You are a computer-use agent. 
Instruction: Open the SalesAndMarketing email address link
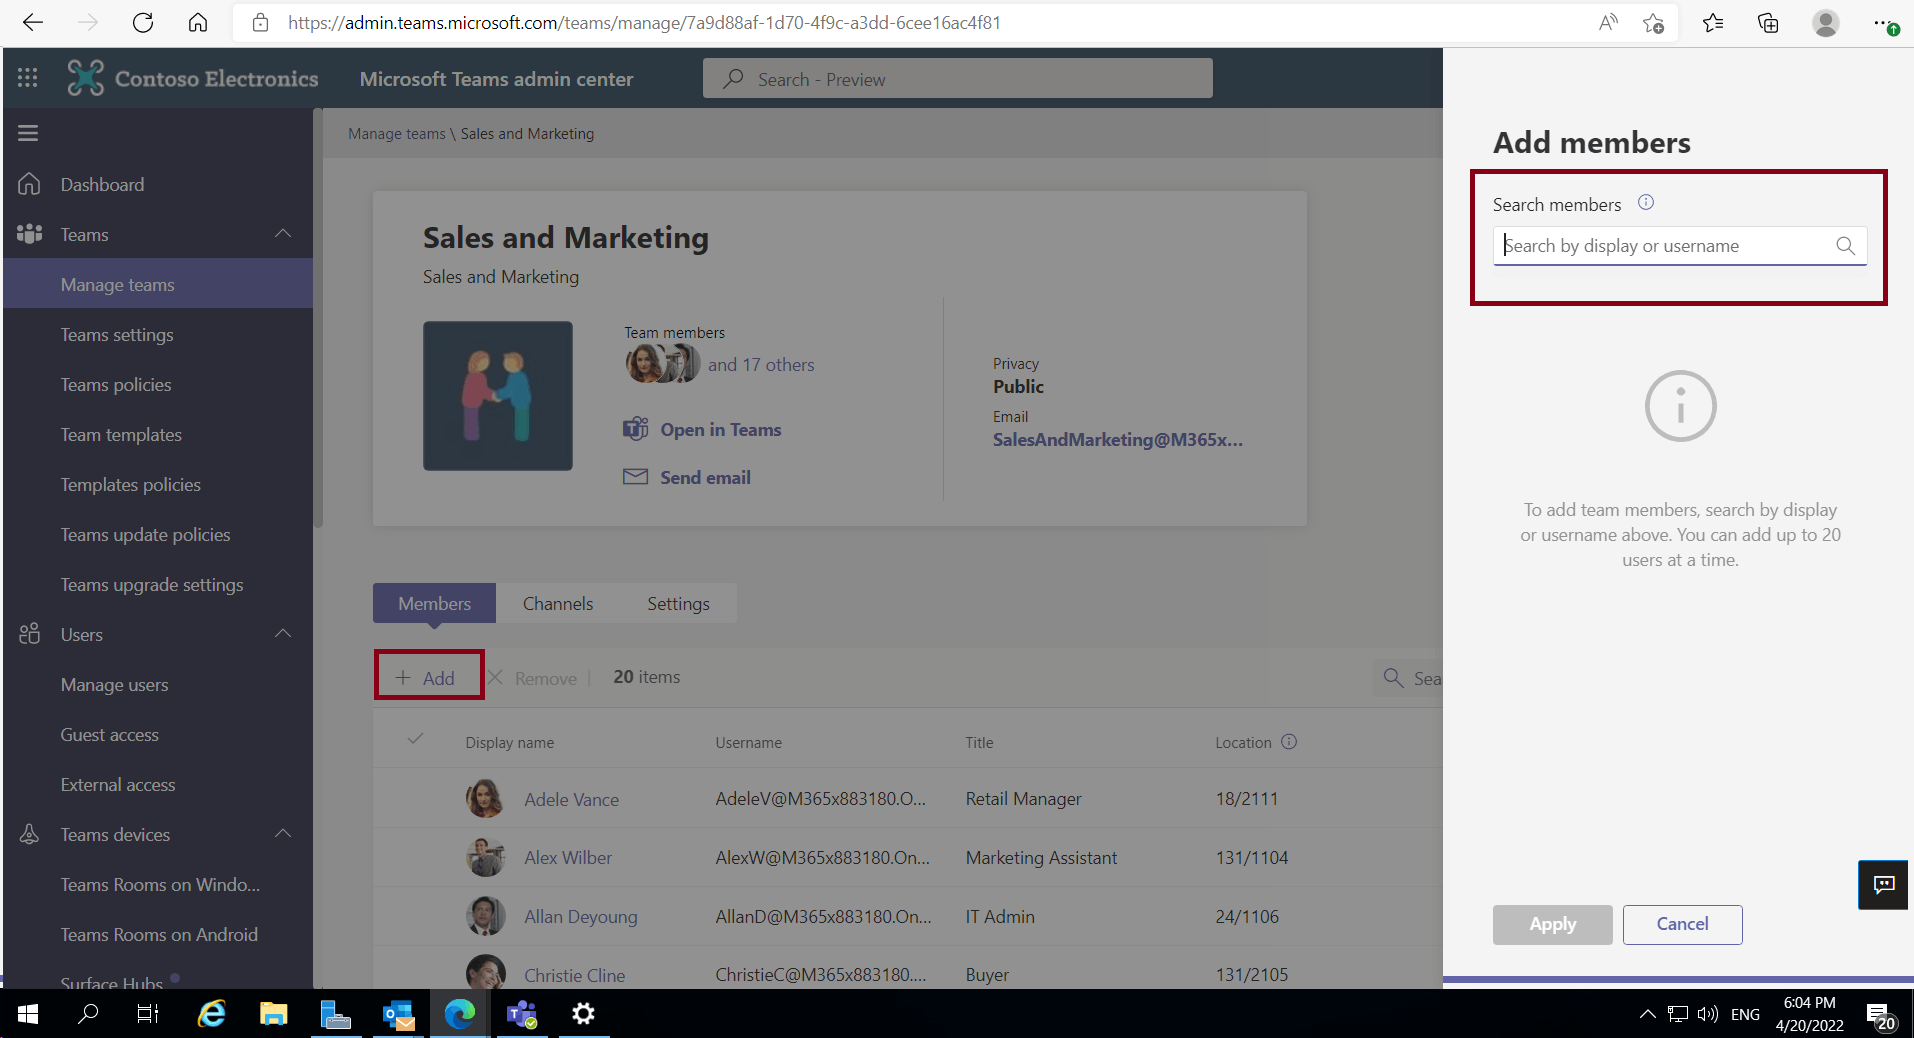[1118, 439]
